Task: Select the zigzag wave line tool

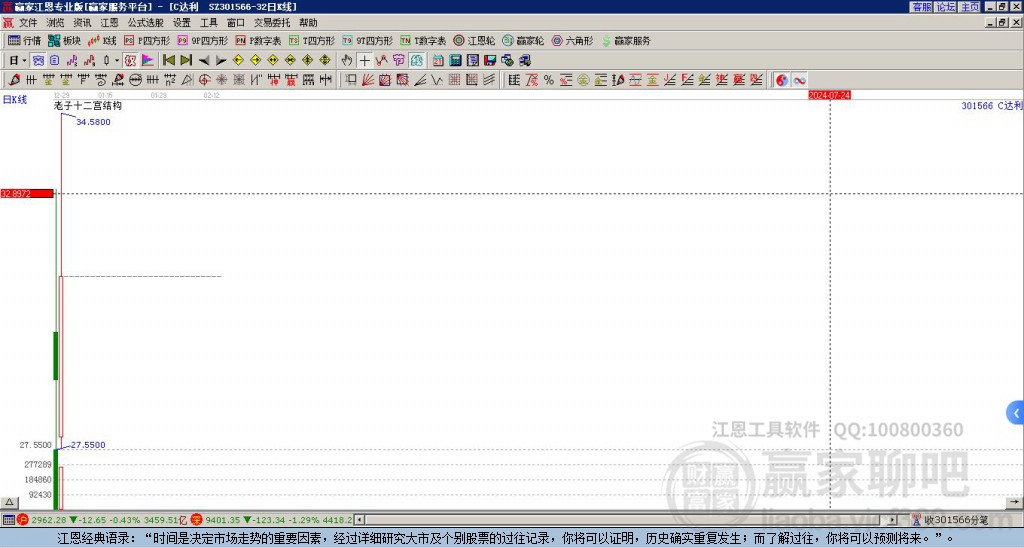Action: [x=437, y=80]
